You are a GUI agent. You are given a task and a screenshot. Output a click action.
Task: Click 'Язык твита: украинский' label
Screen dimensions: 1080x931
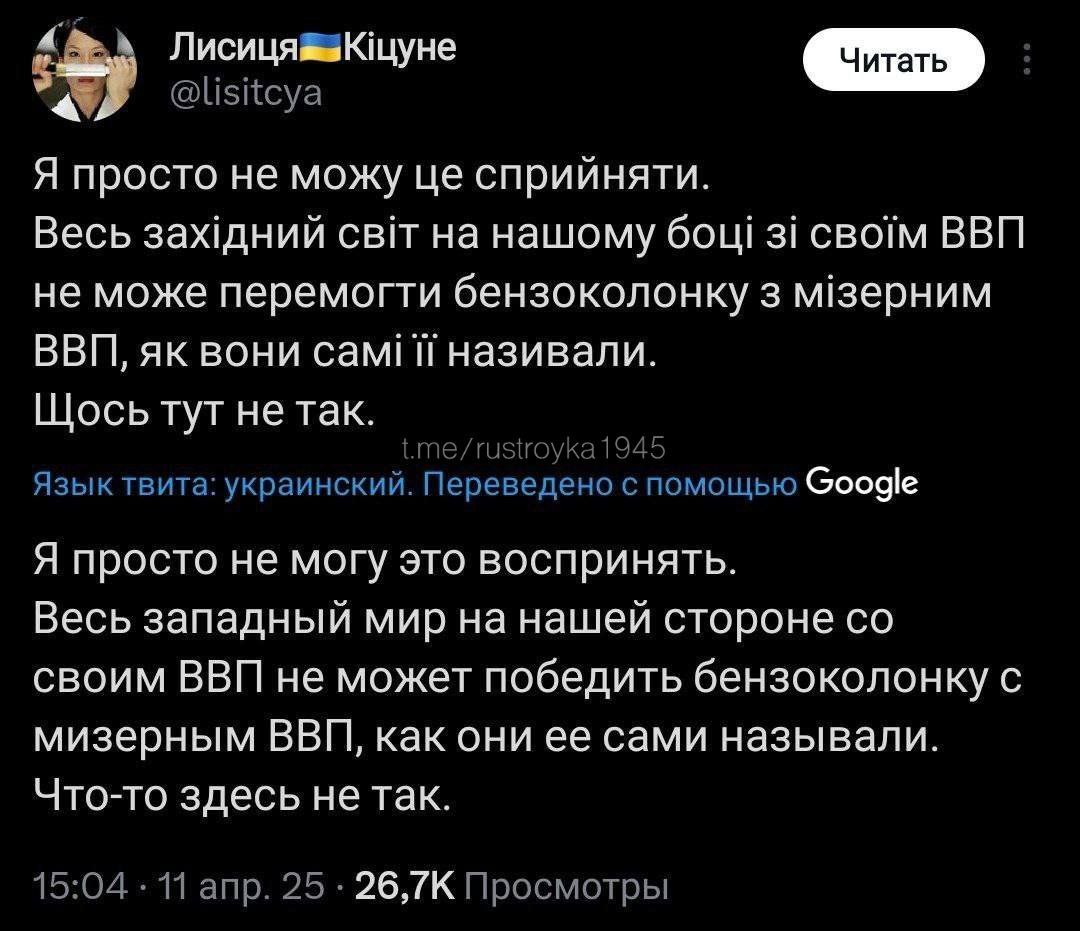[x=222, y=485]
